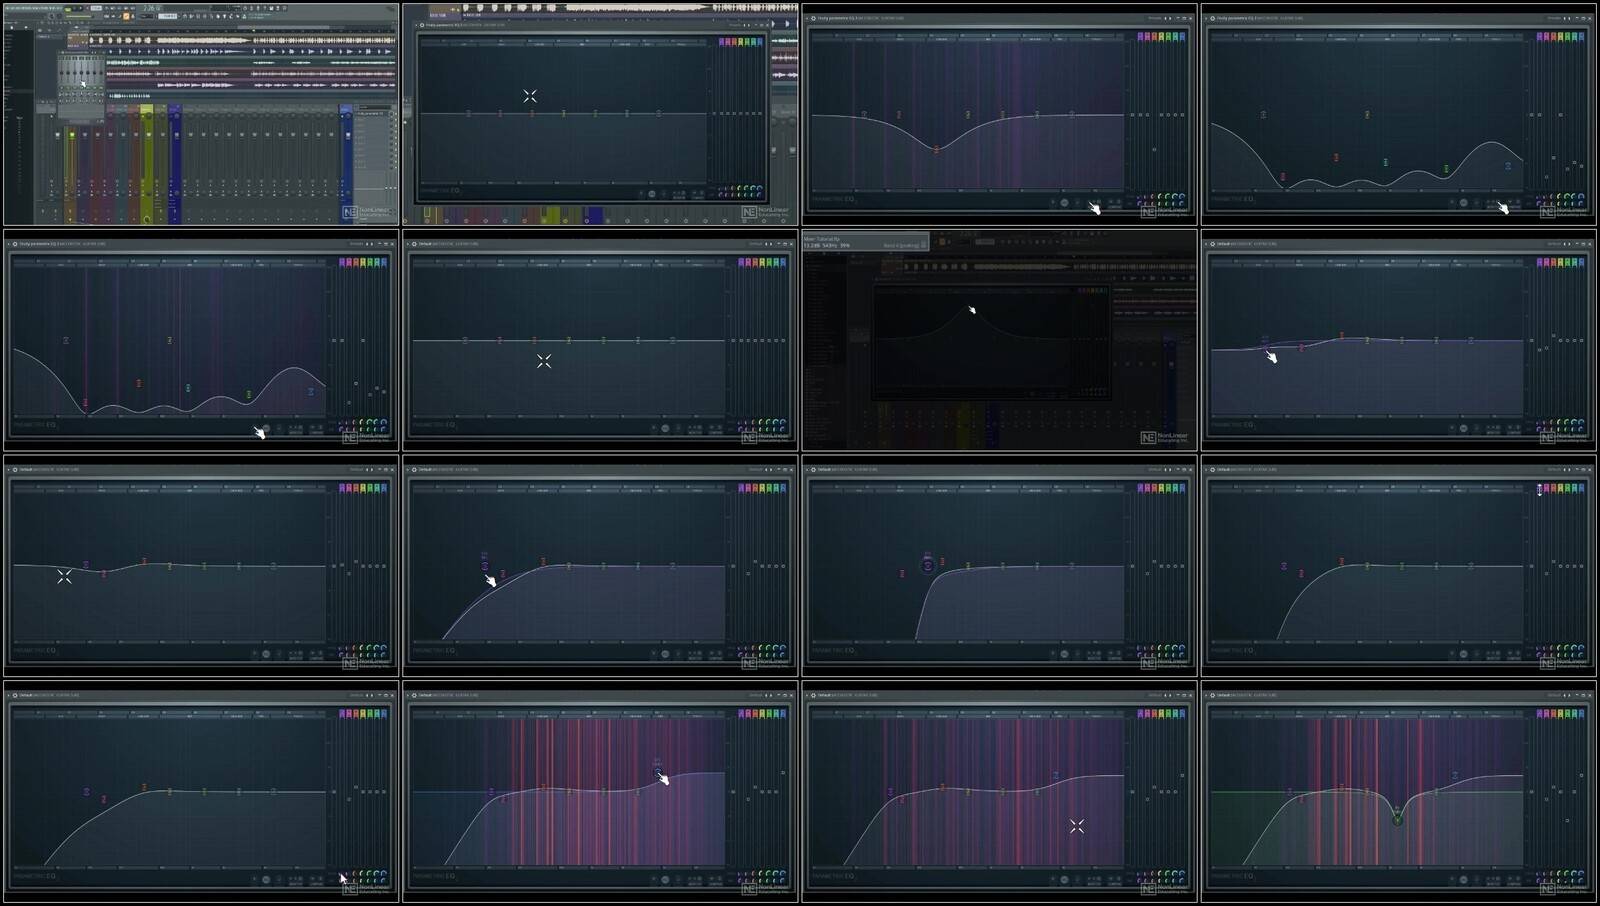Select the yellow-highlighted mixer track in the mixer overview

point(146,165)
